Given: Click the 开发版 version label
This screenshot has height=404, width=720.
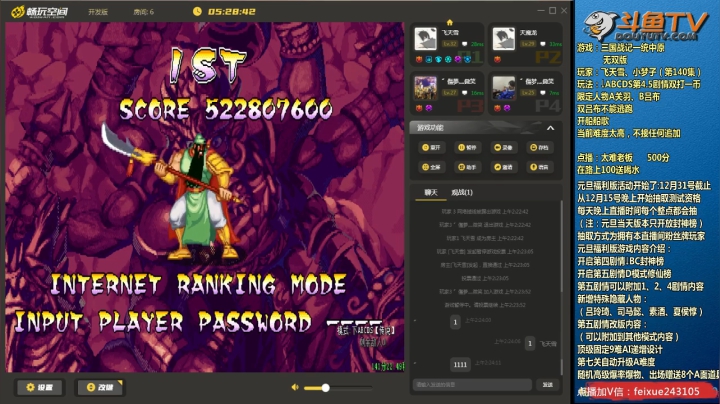Looking at the screenshot, I should (x=98, y=12).
